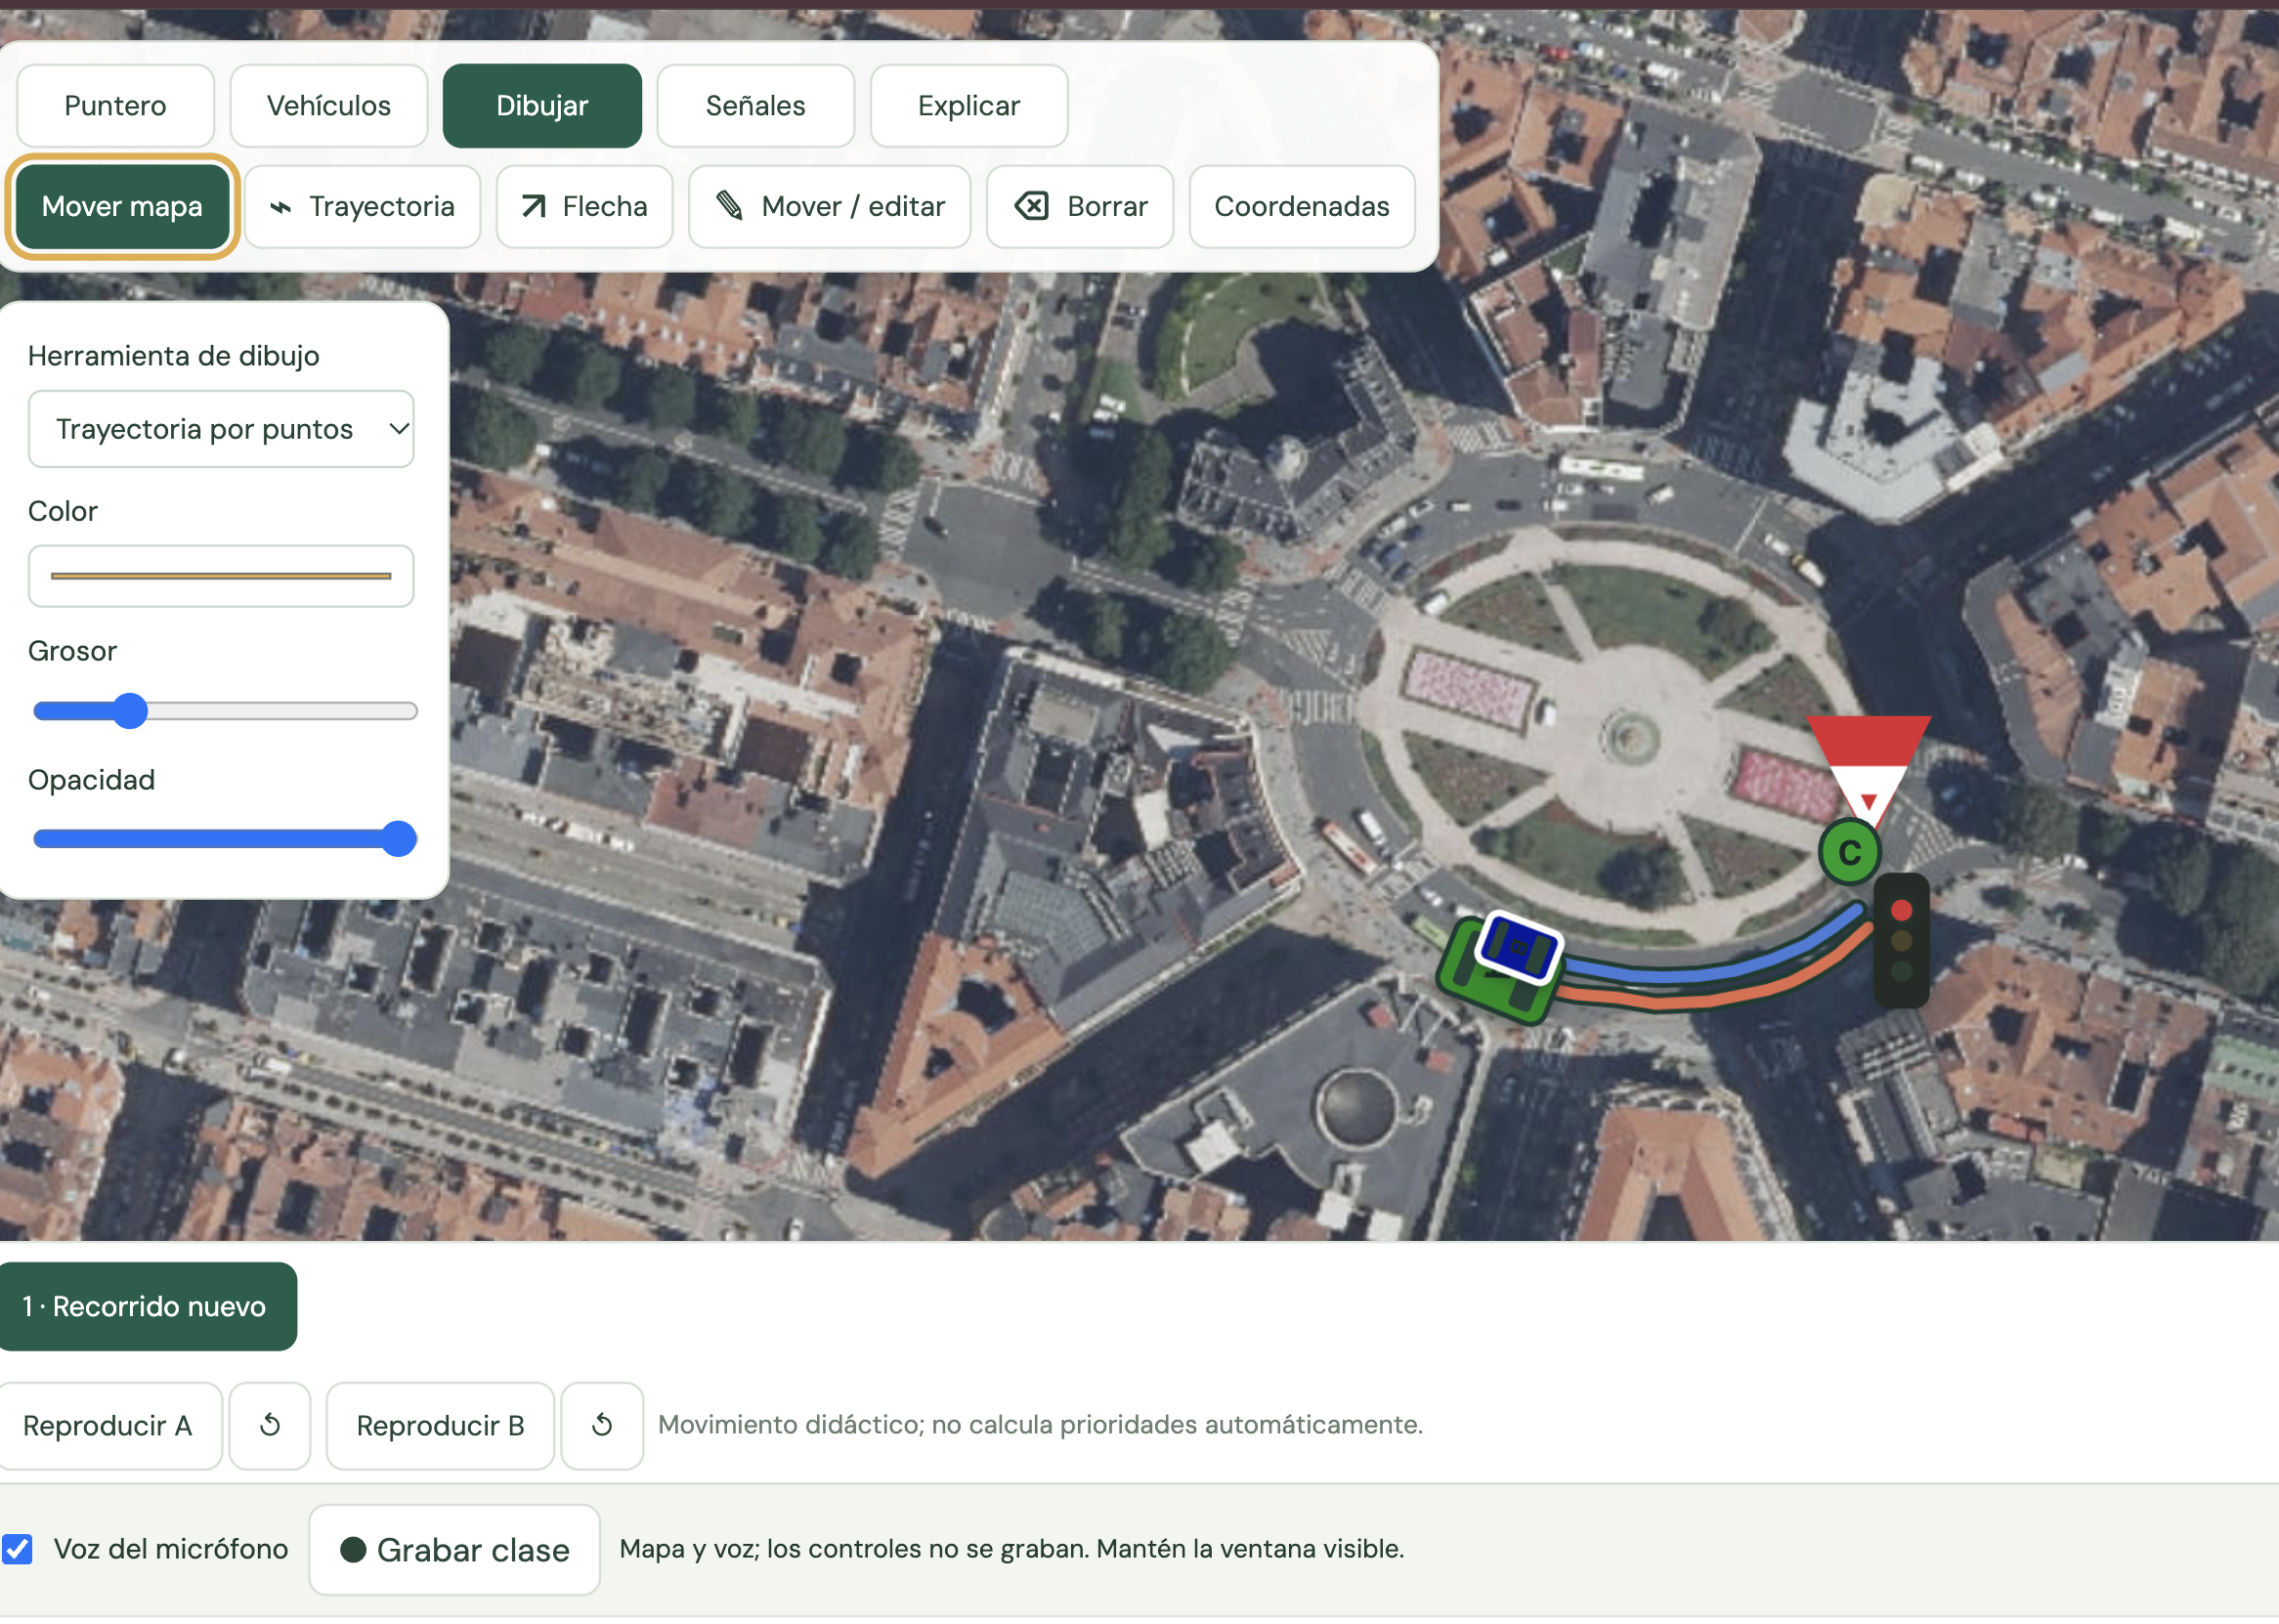Select the Flecha arrow tool
2279x1624 pixels.
[584, 206]
